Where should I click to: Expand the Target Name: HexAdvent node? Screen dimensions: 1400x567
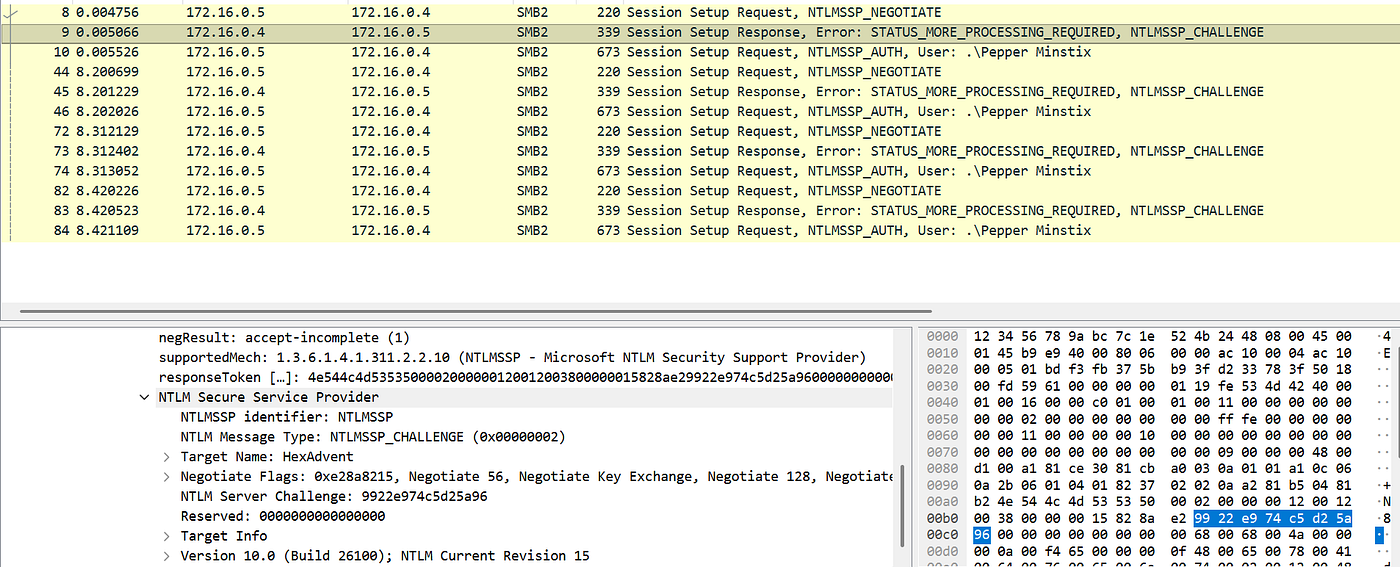pyautogui.click(x=167, y=456)
